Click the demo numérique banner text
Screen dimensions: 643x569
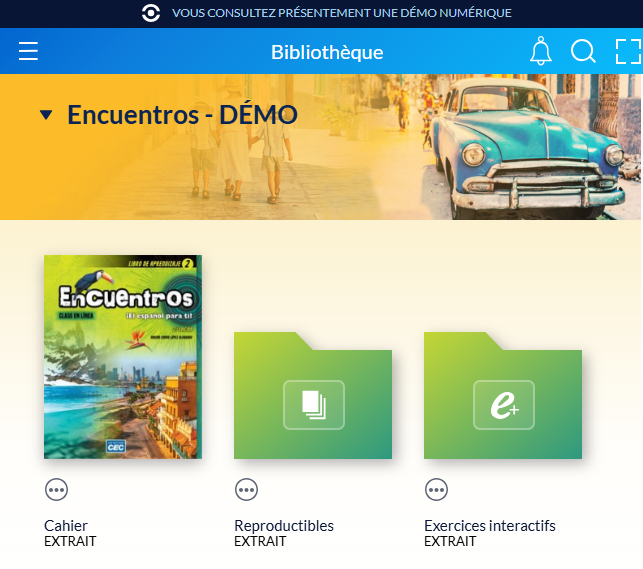(342, 13)
